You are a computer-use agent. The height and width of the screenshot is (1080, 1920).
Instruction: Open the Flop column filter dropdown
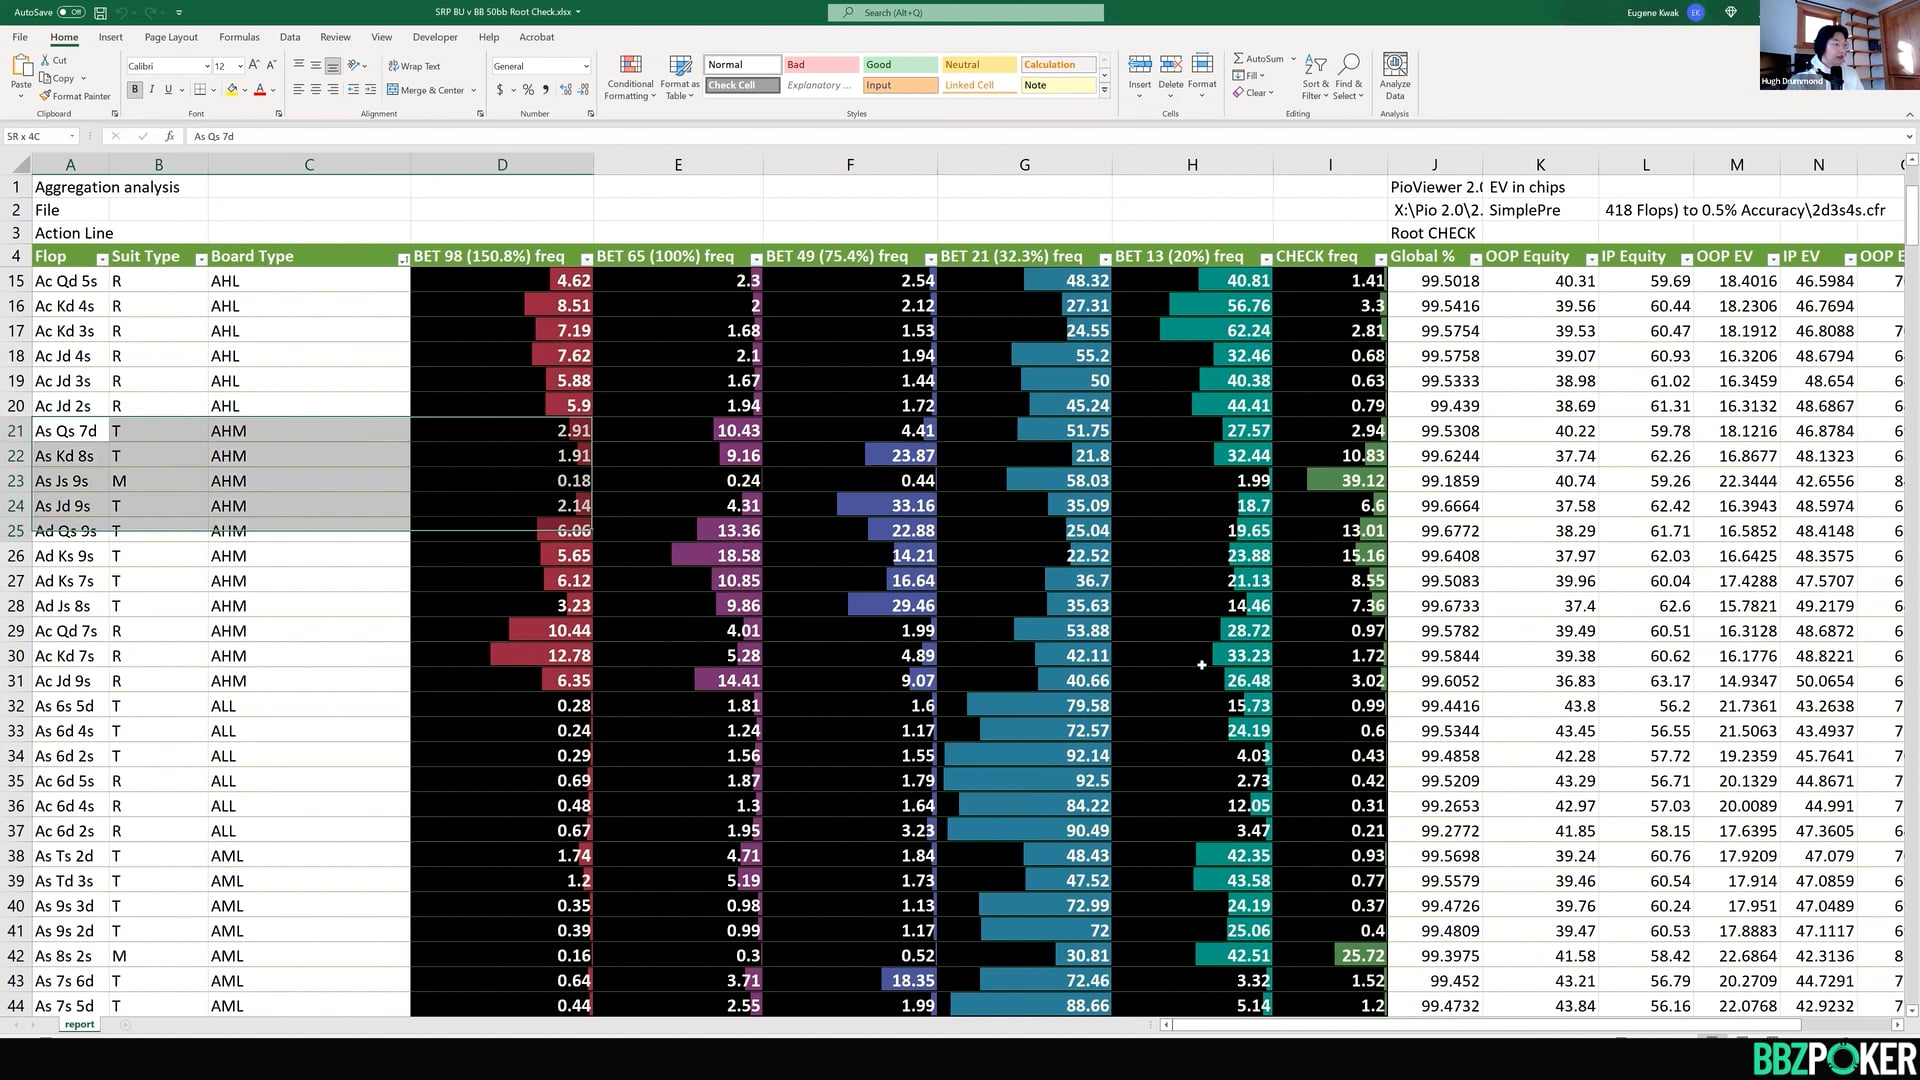click(x=102, y=258)
